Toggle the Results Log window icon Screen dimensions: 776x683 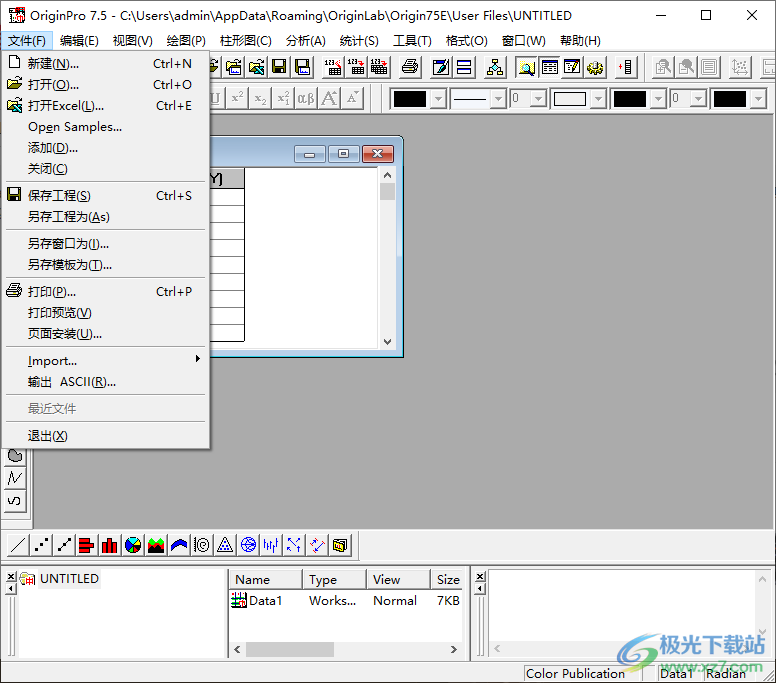pos(549,67)
